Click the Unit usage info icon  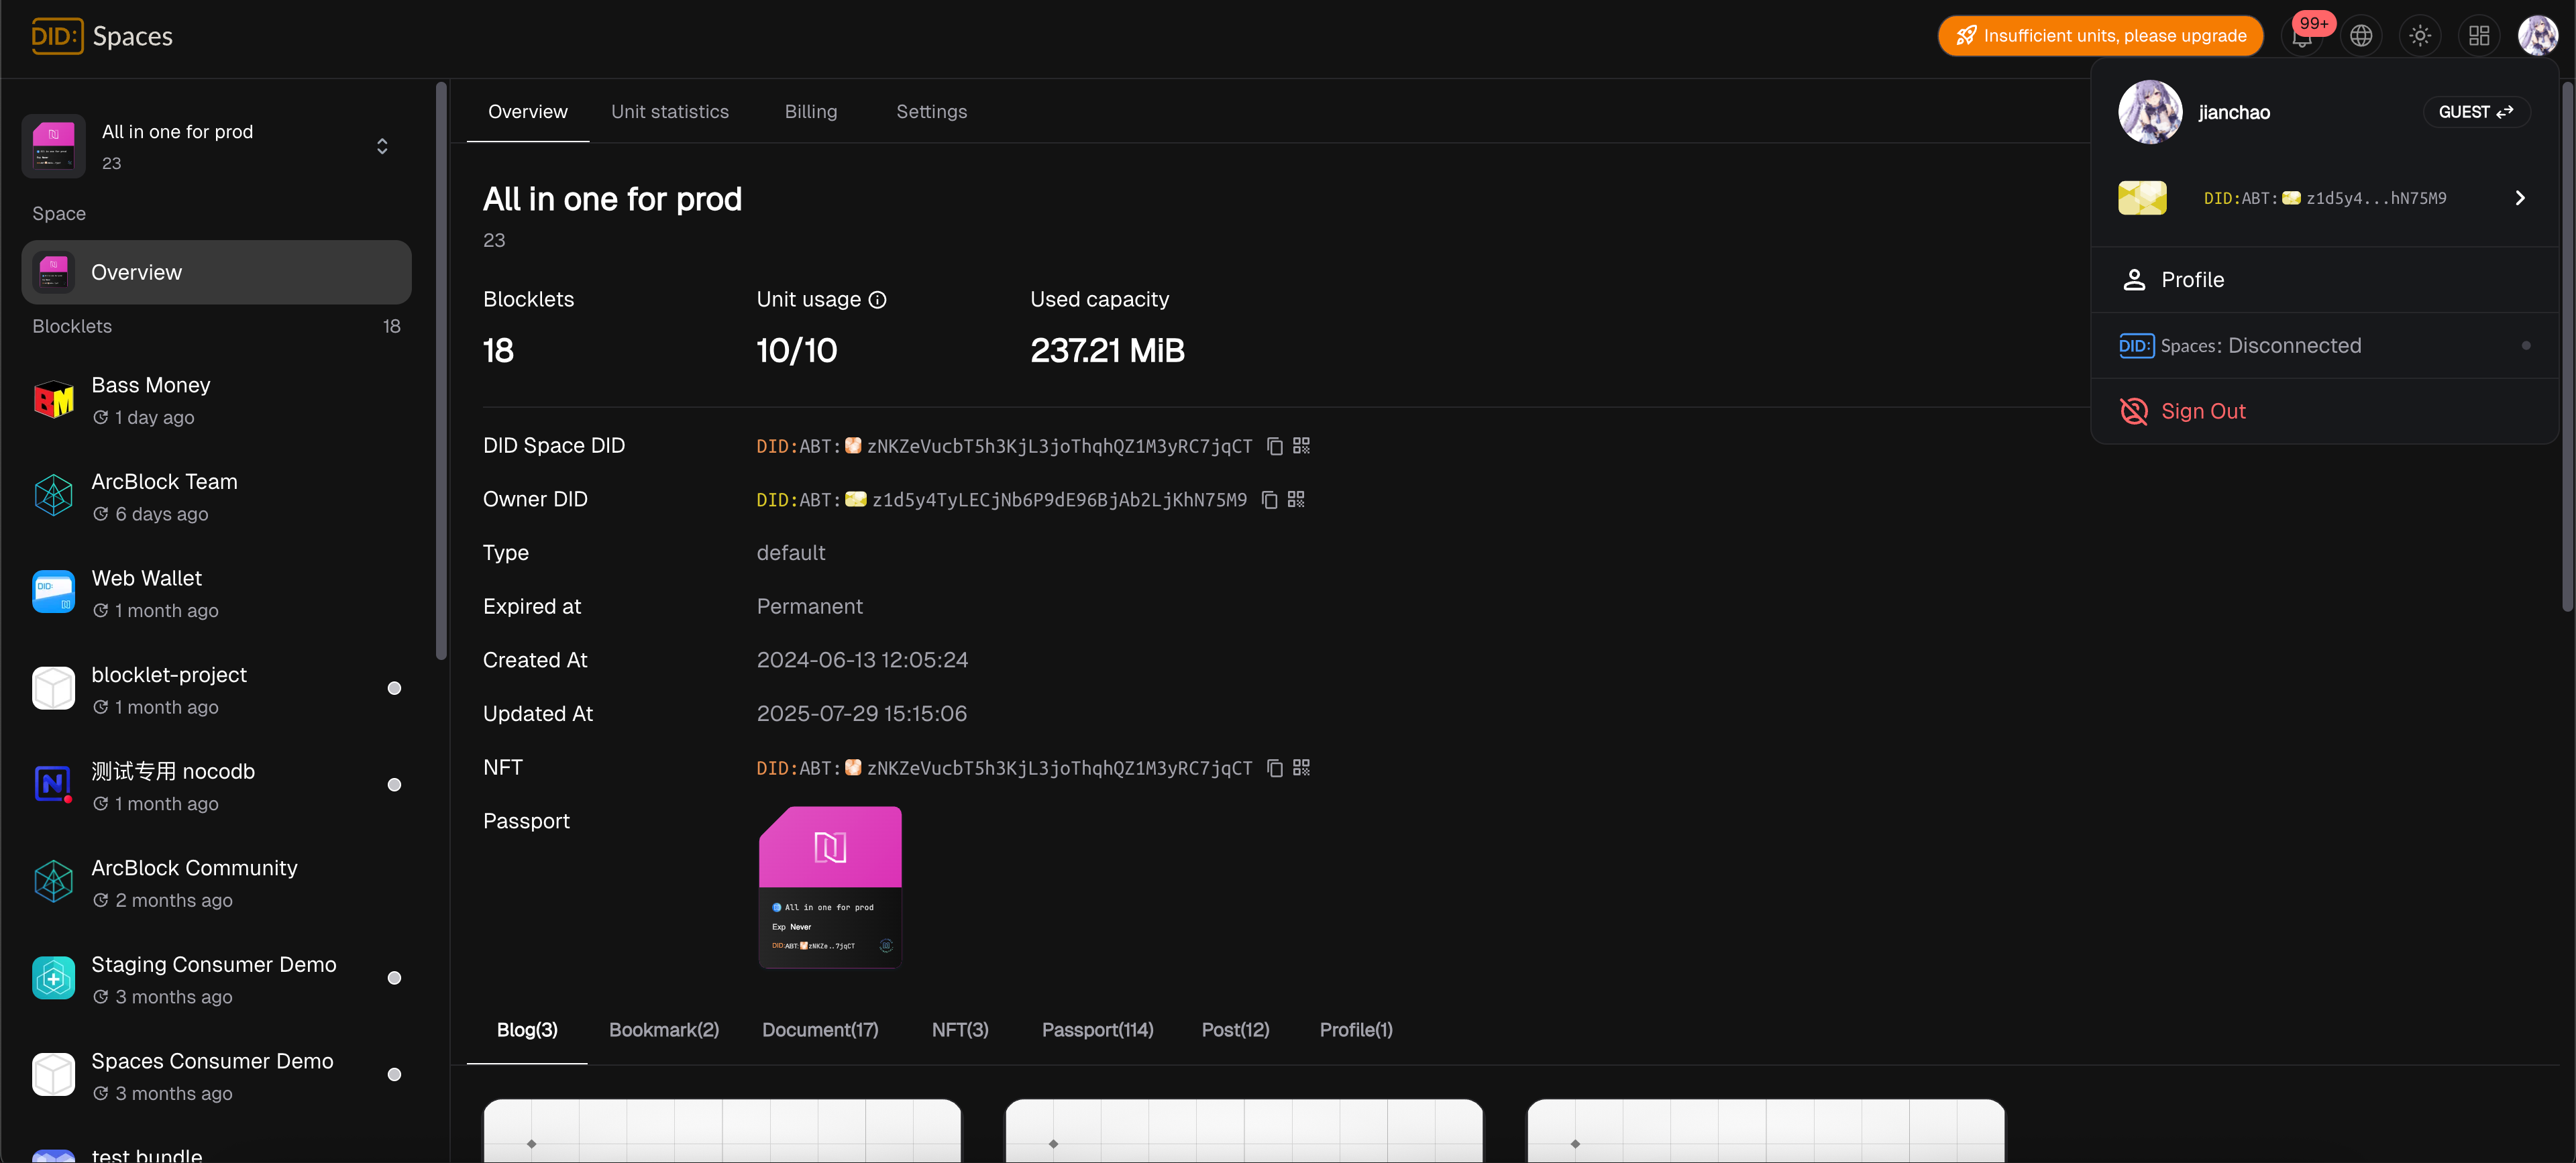point(877,300)
